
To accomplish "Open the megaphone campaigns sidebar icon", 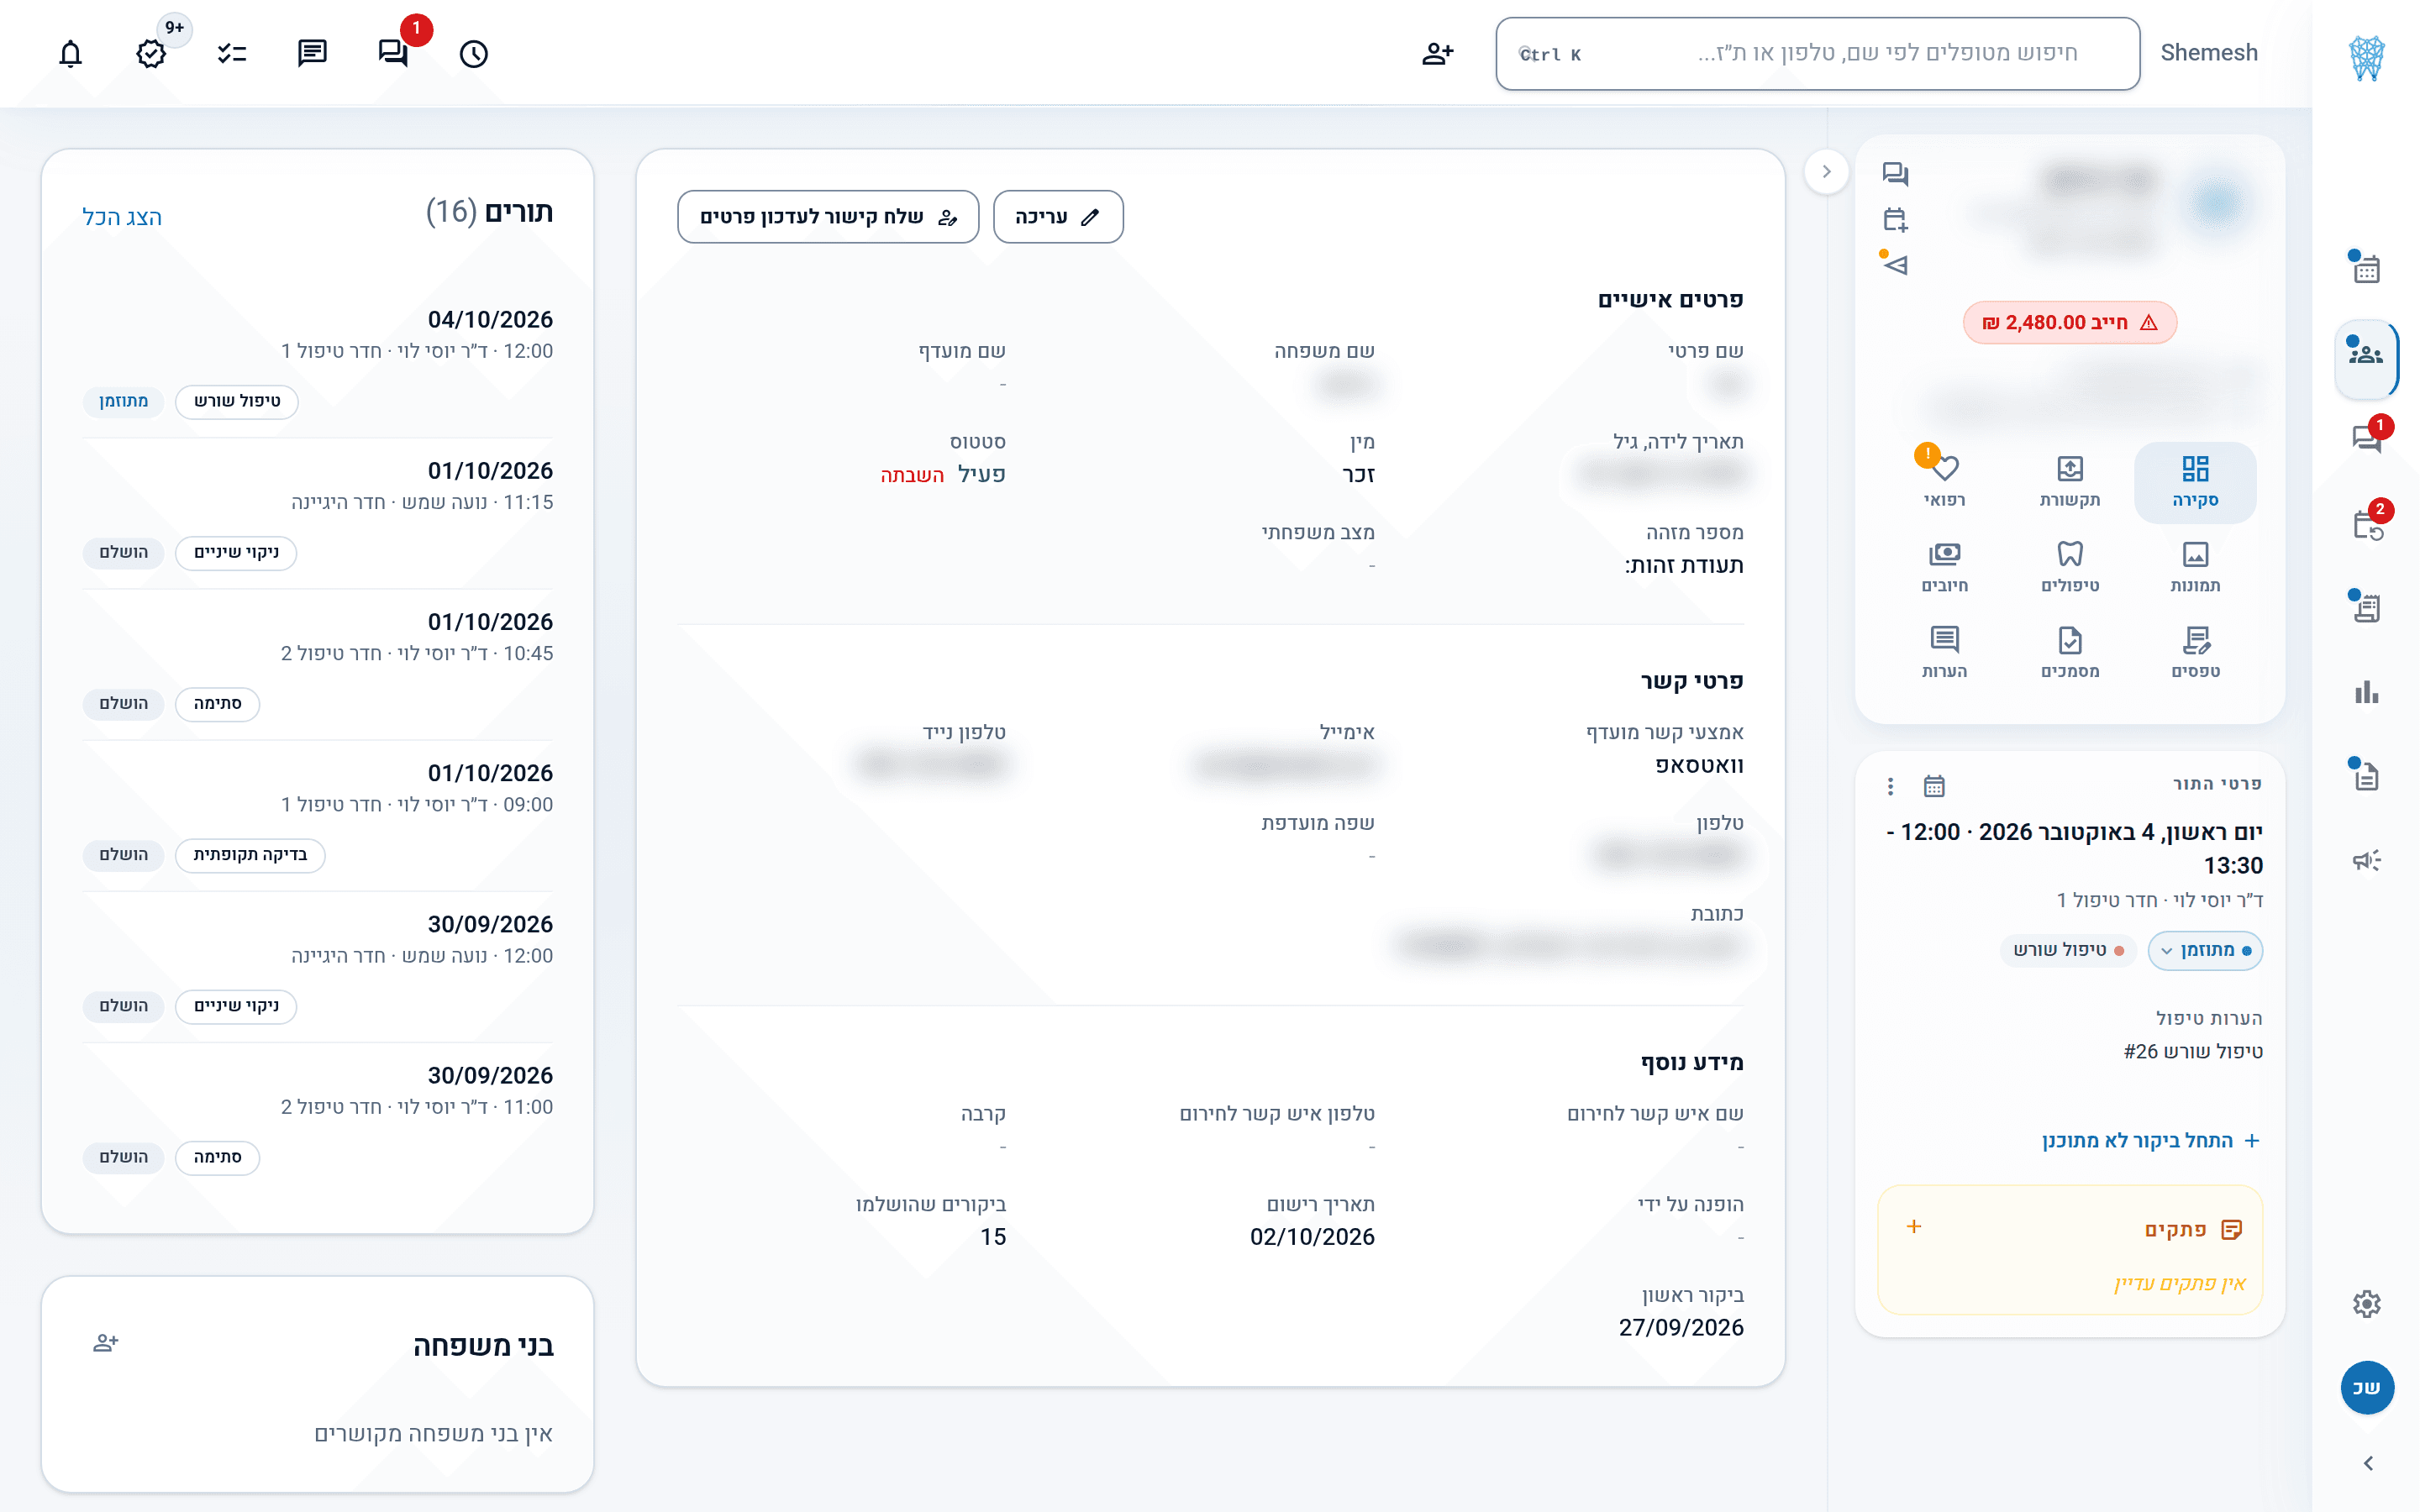I will click(2366, 860).
